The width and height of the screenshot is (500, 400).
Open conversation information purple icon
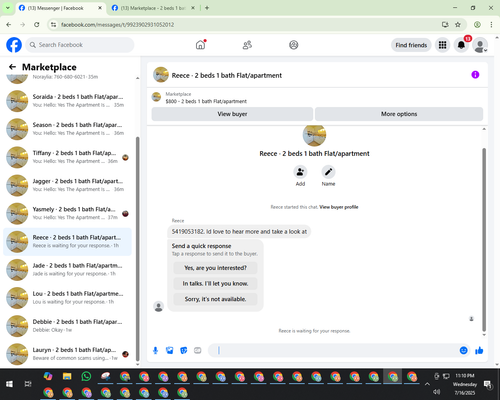[x=475, y=75]
